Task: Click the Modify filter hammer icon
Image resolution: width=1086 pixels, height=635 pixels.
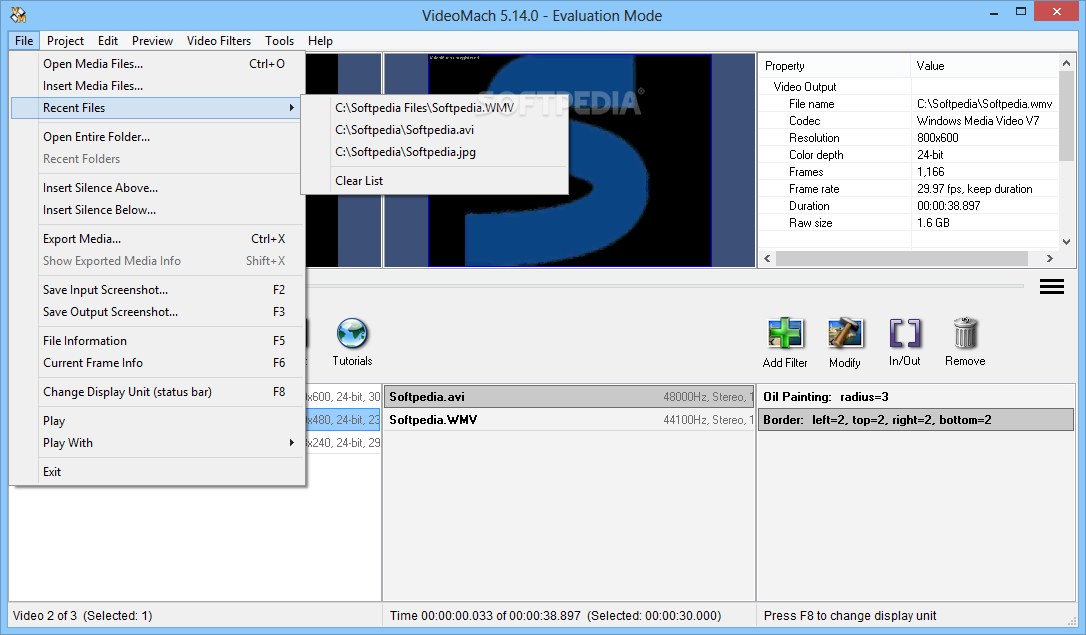Action: (x=845, y=334)
